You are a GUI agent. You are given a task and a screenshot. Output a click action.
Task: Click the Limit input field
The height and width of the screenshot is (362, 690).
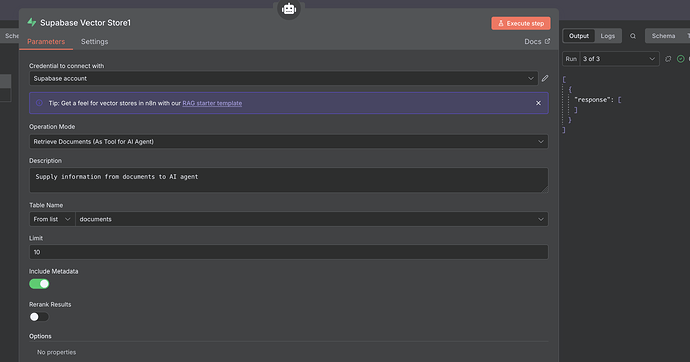[x=289, y=252]
